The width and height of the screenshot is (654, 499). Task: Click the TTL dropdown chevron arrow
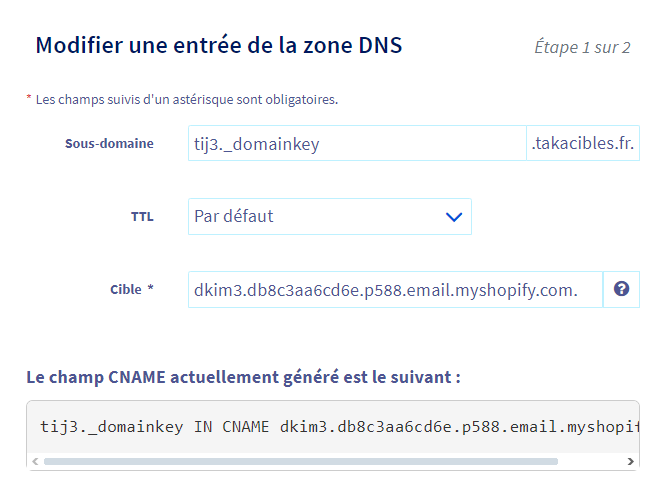pyautogui.click(x=454, y=216)
